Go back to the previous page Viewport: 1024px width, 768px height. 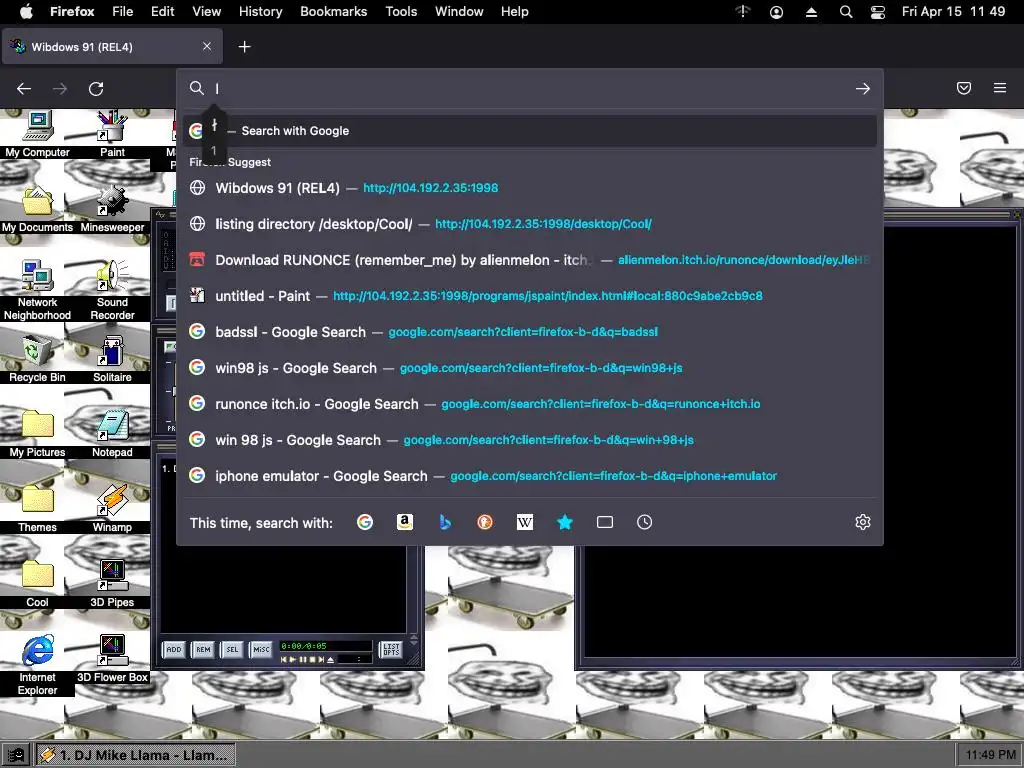point(24,88)
